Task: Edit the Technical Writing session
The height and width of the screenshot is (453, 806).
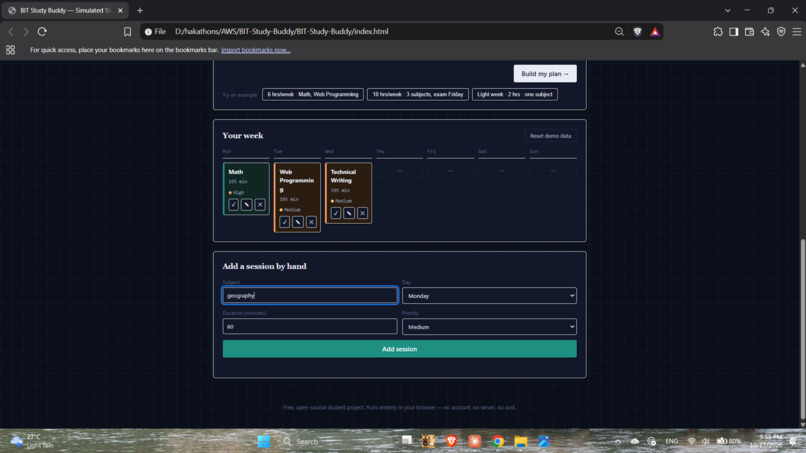Action: pos(349,213)
